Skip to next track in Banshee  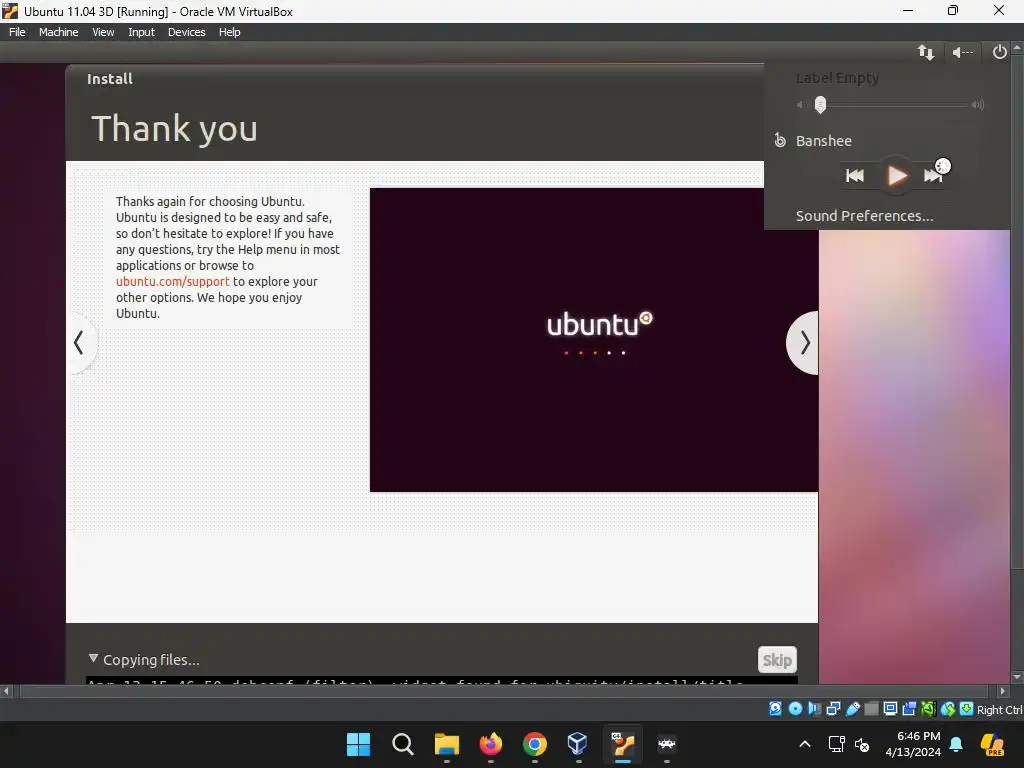(933, 175)
